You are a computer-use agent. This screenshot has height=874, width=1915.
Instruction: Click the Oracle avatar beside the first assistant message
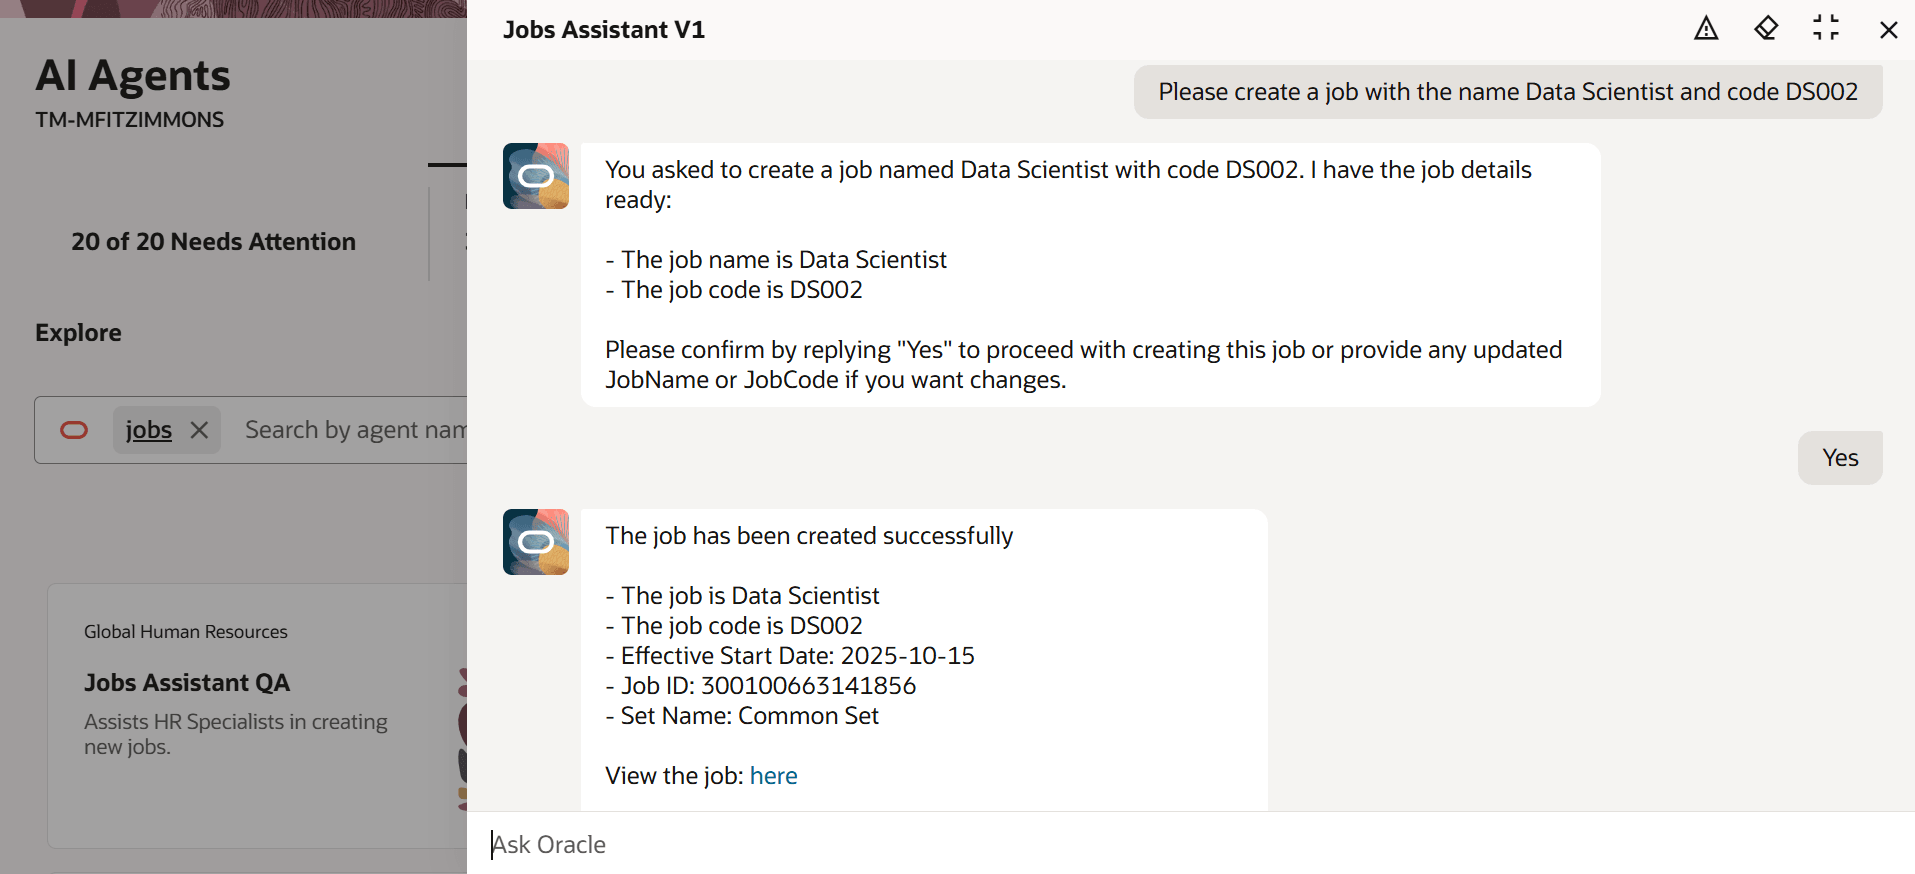click(x=535, y=175)
